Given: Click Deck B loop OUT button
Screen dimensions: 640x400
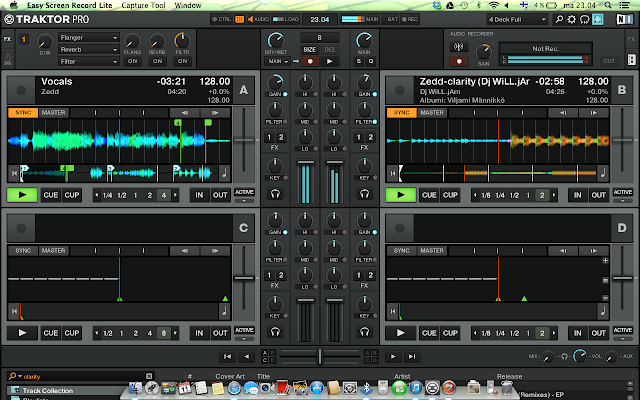Looking at the screenshot, I should point(599,195).
